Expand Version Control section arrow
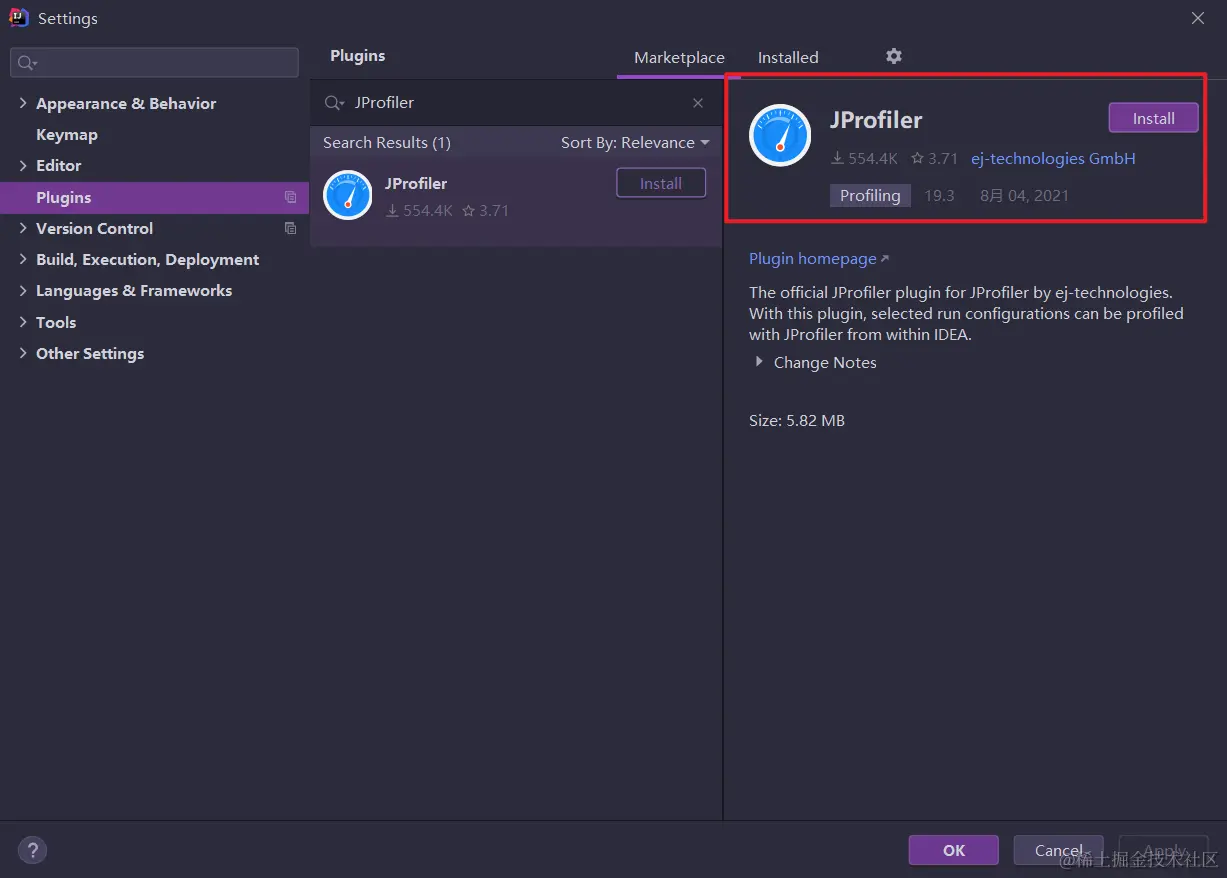This screenshot has width=1227, height=878. (23, 228)
